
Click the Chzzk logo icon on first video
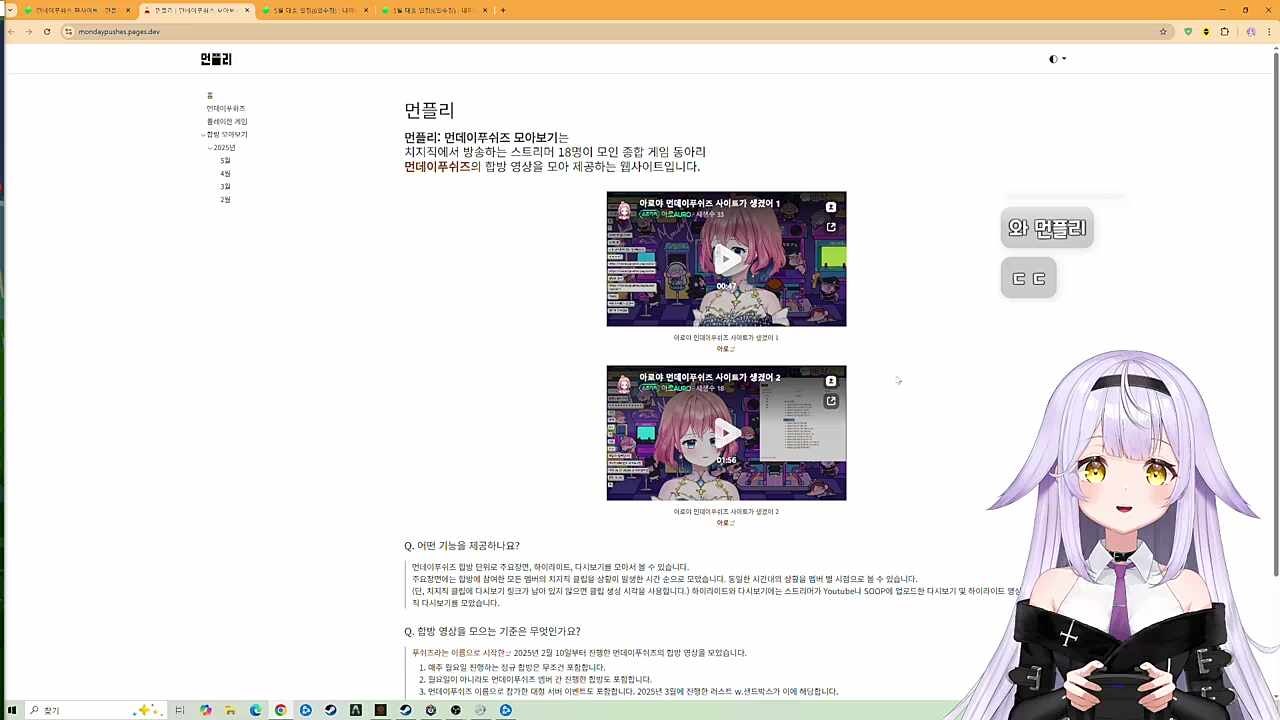(831, 207)
